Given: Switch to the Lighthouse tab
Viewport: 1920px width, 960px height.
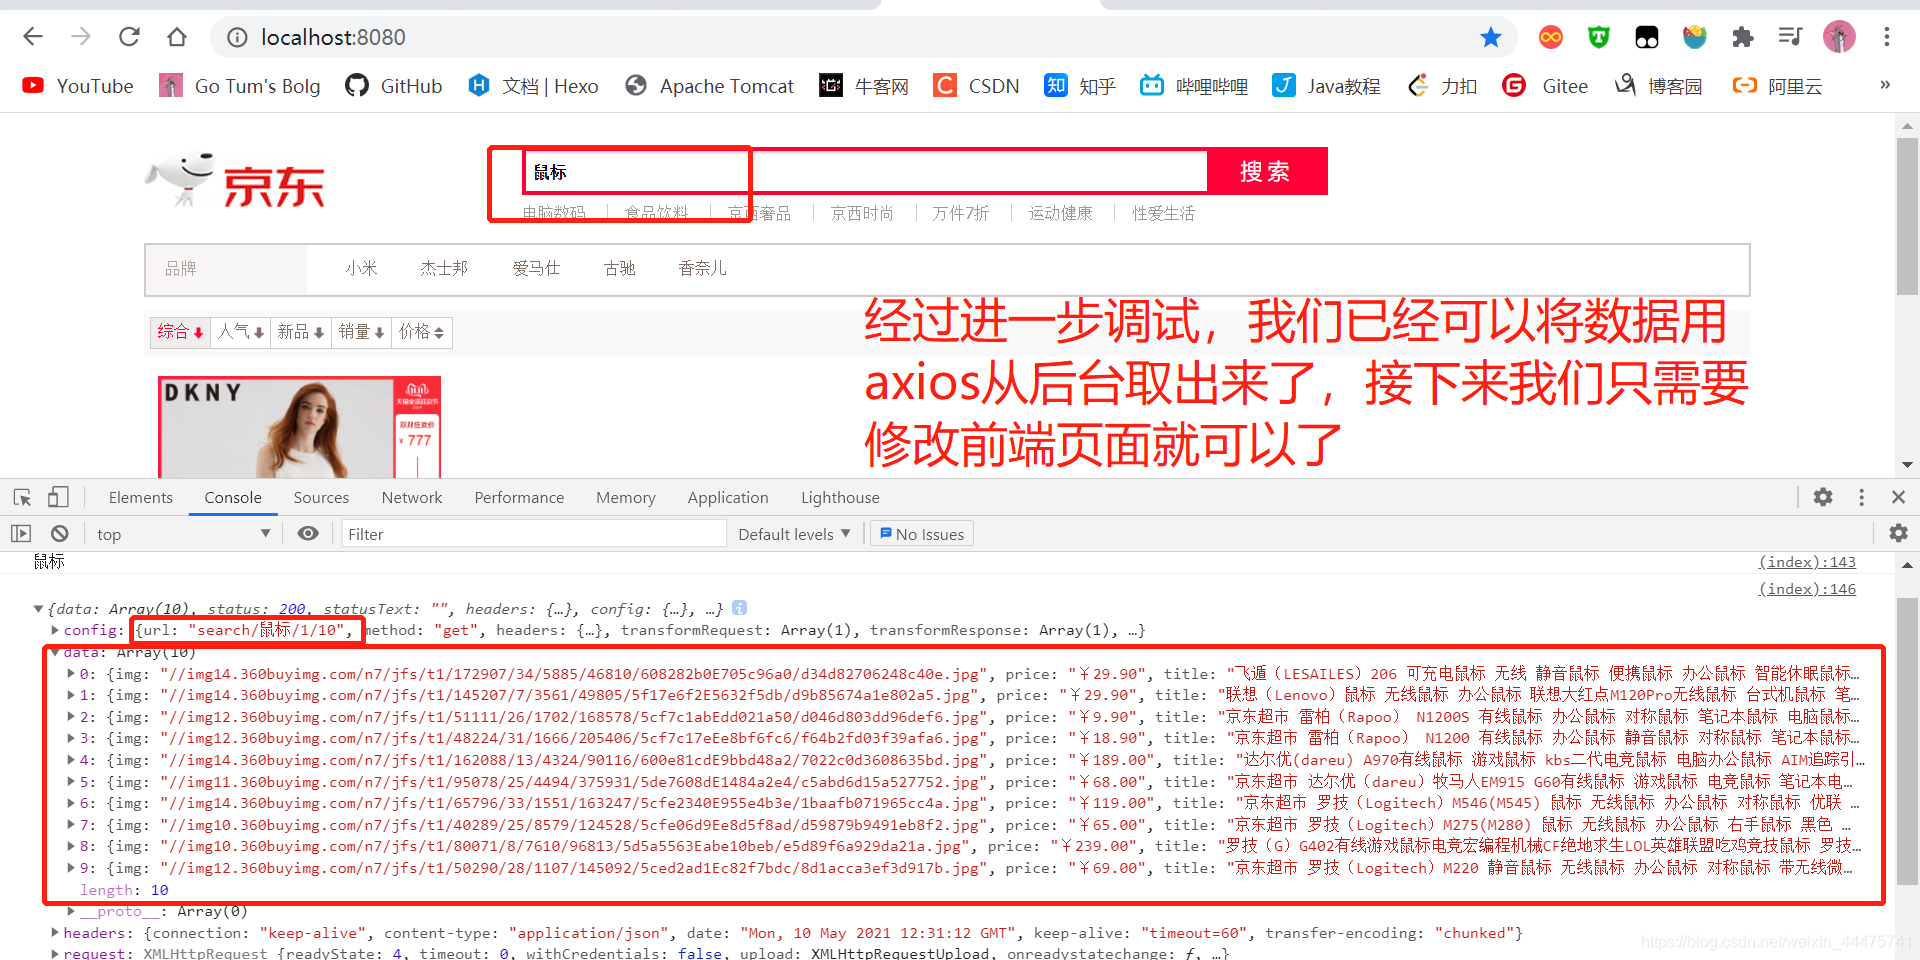Looking at the screenshot, I should point(840,497).
